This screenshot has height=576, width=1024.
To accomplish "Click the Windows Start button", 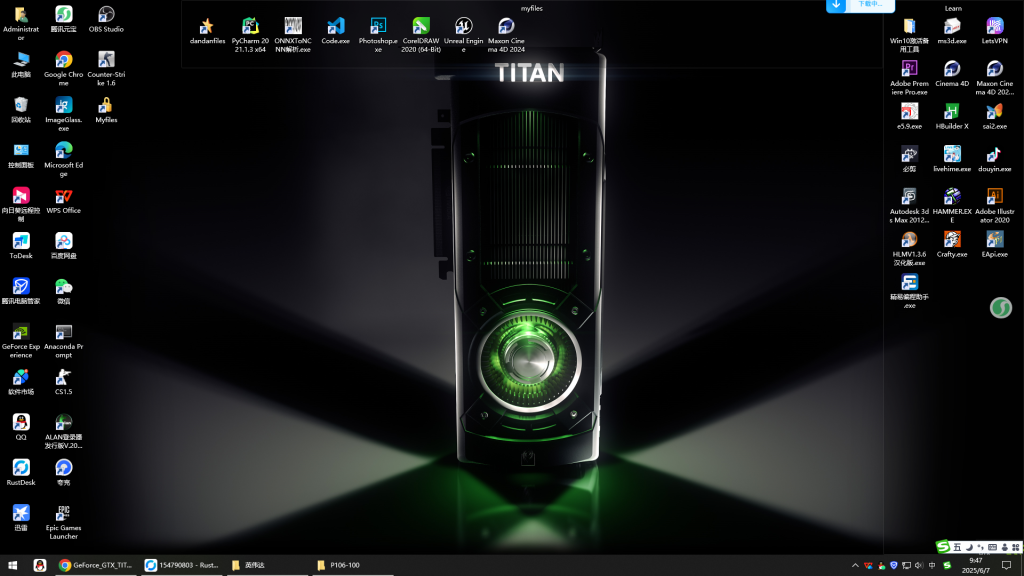I will pos(12,565).
